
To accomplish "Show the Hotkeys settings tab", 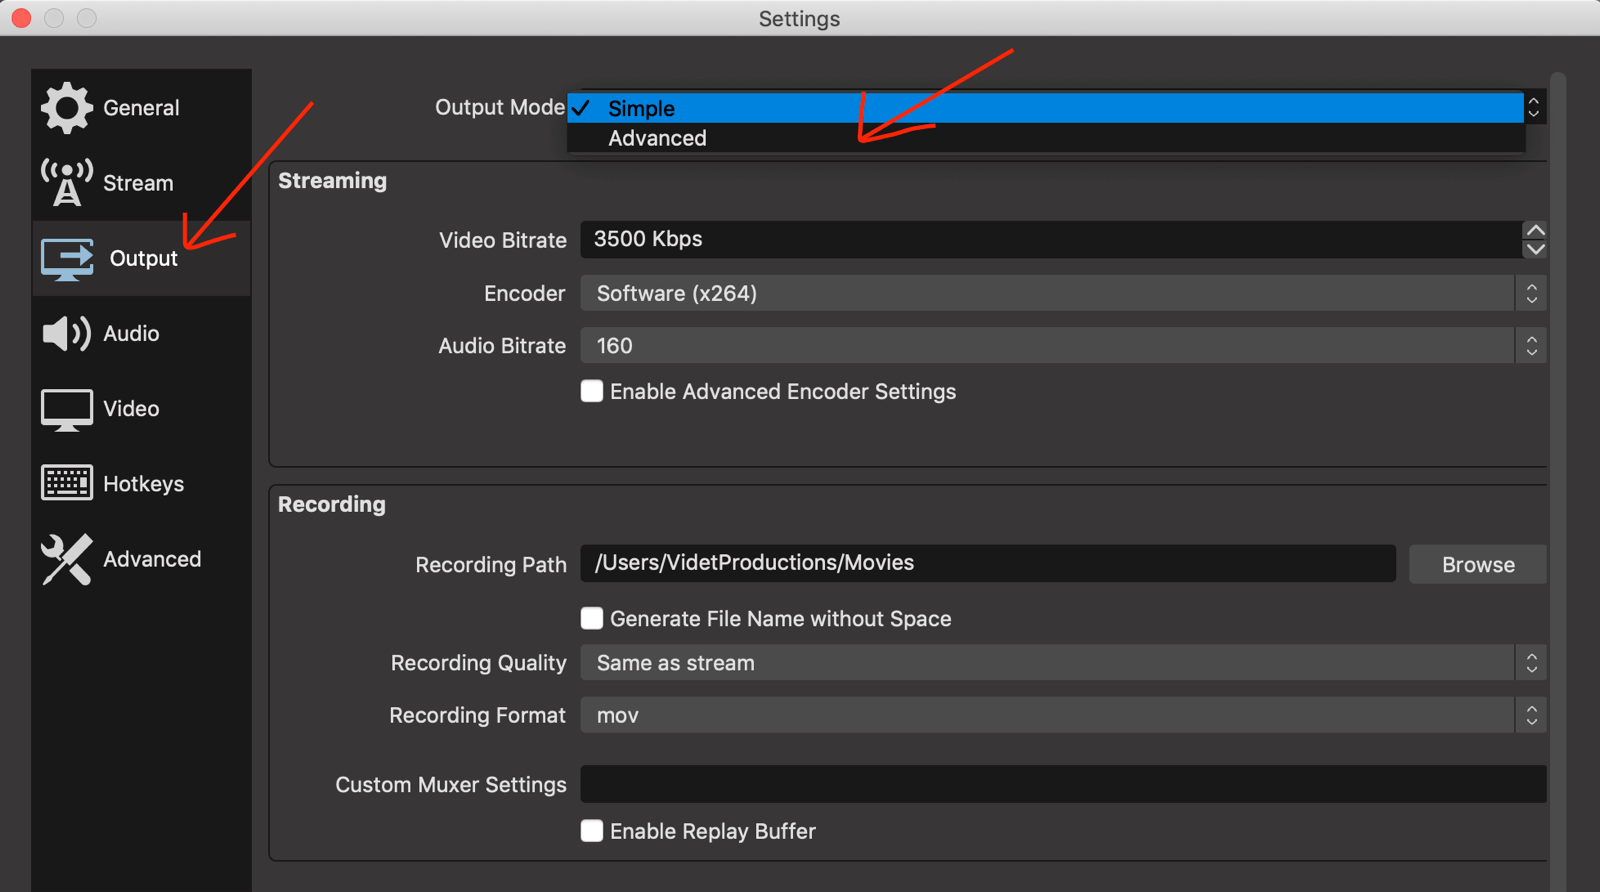I will (x=141, y=484).
